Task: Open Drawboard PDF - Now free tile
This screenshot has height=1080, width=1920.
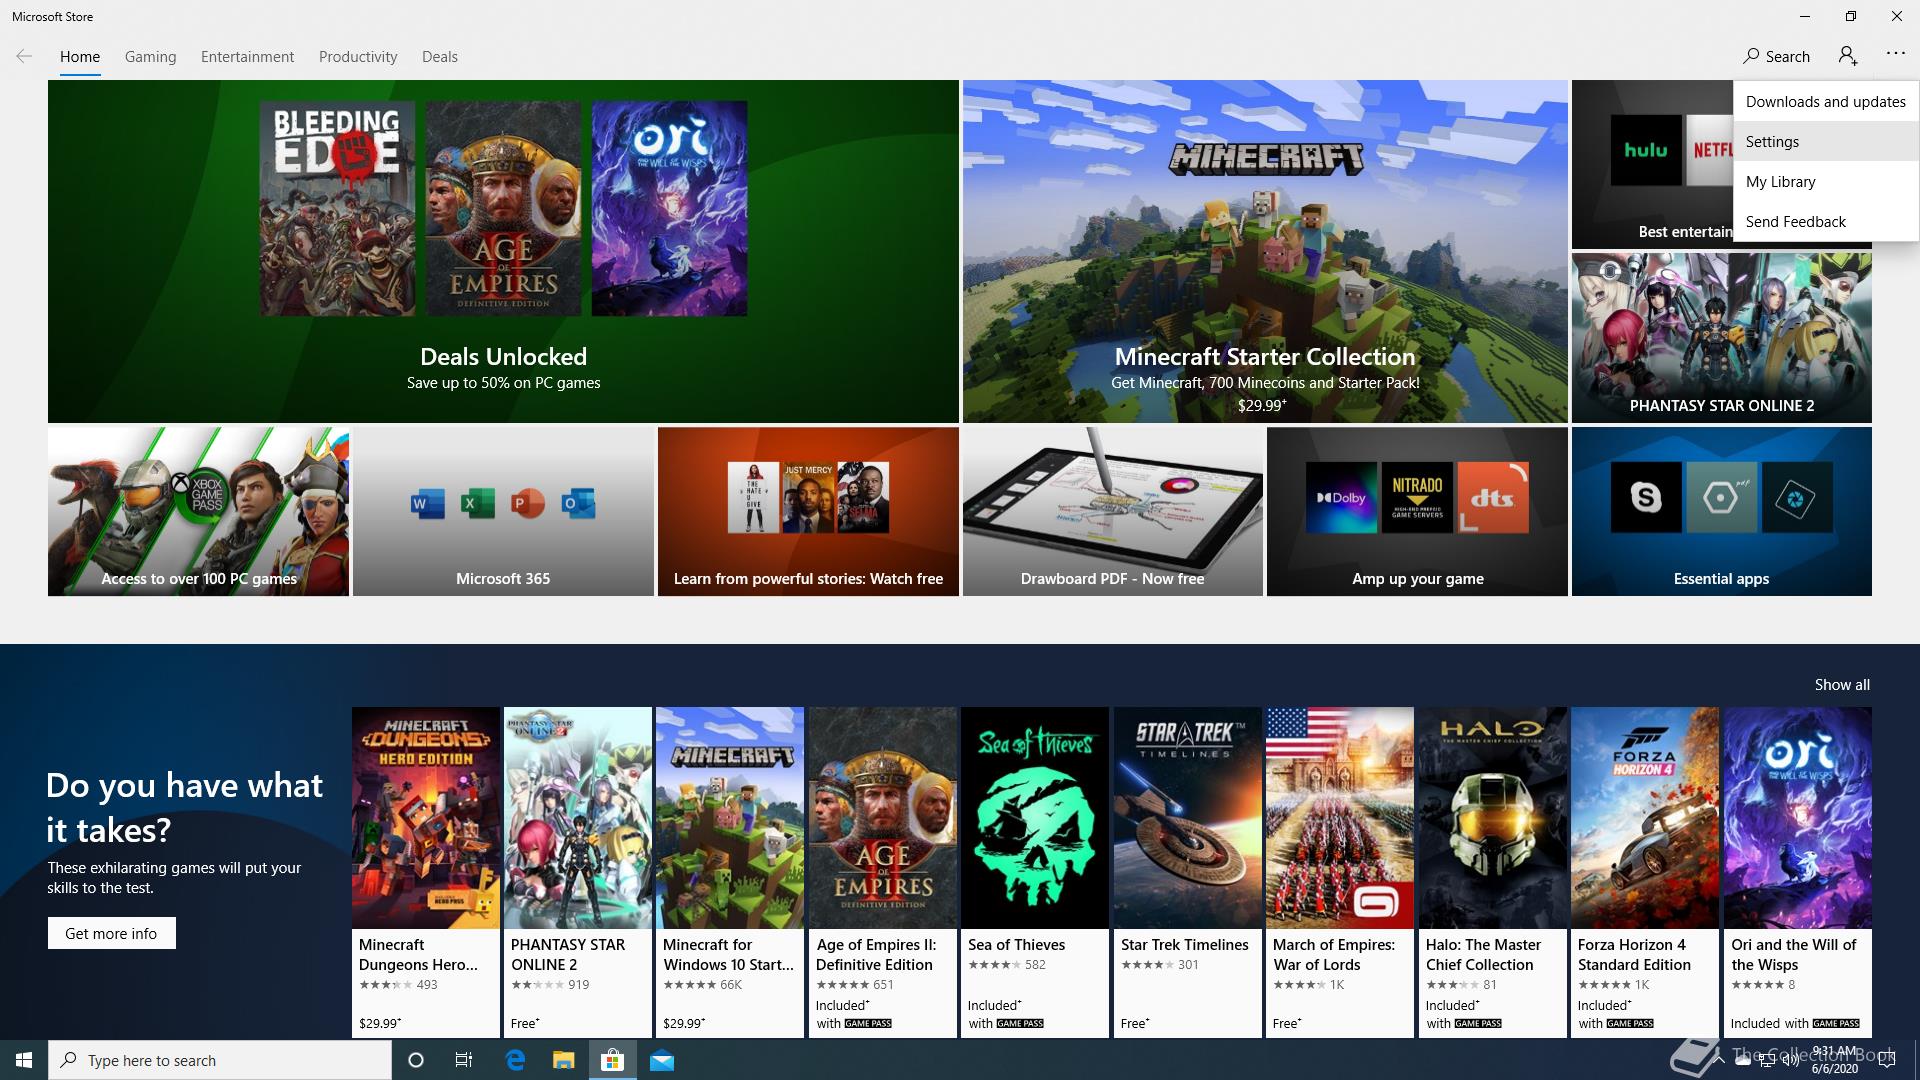Action: (1112, 512)
